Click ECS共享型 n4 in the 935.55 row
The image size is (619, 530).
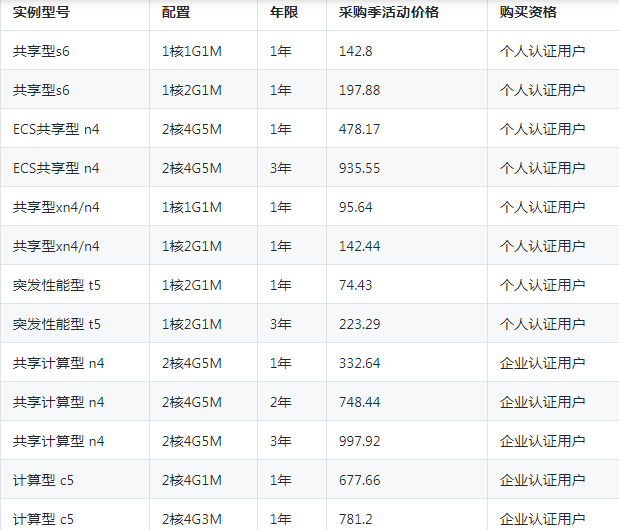[x=56, y=169]
